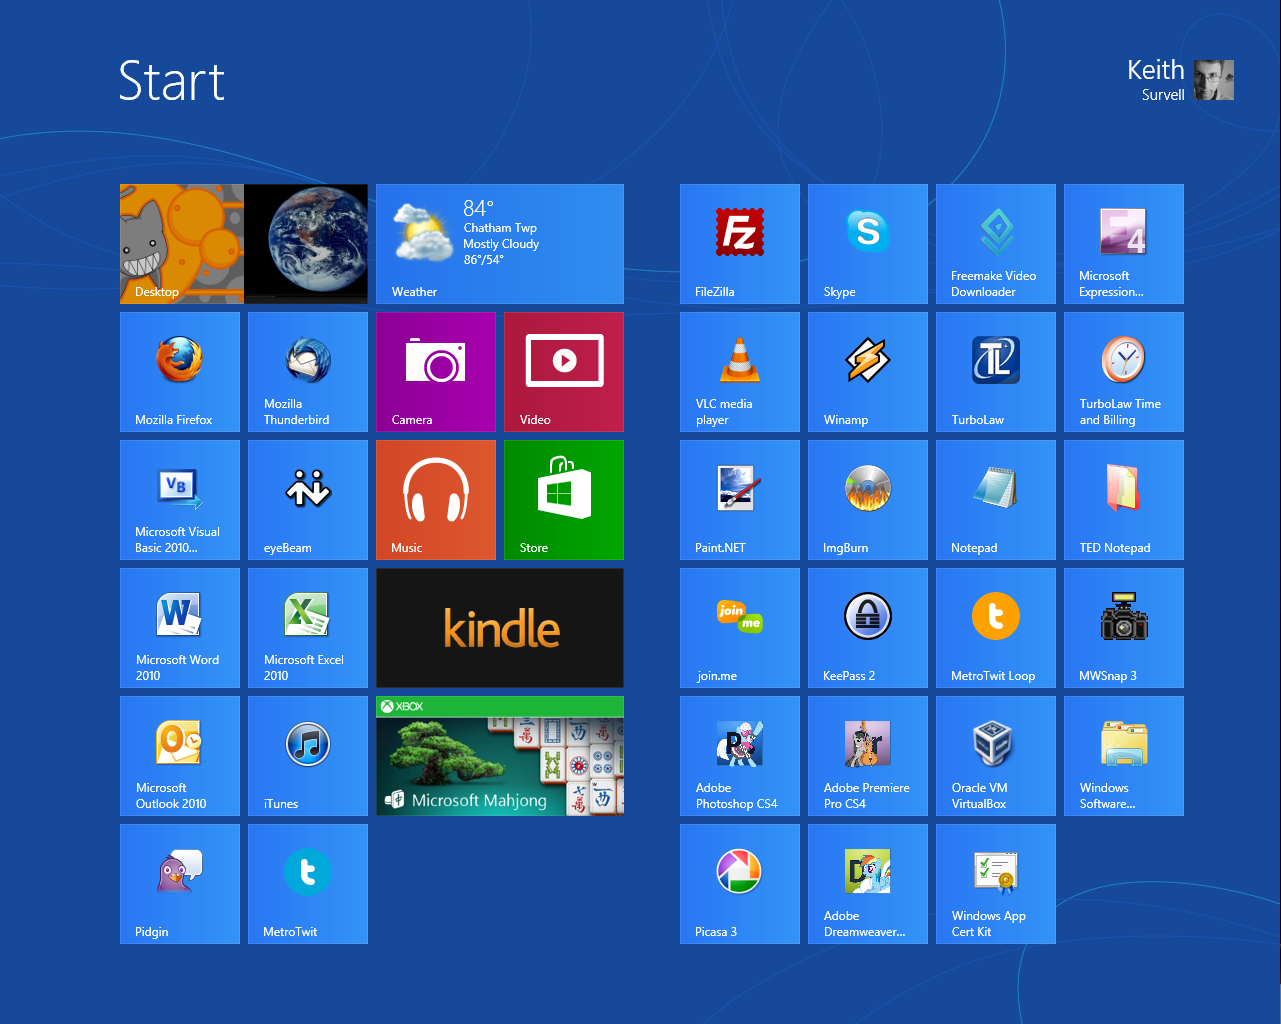Open Windows Software tile

point(1124,756)
